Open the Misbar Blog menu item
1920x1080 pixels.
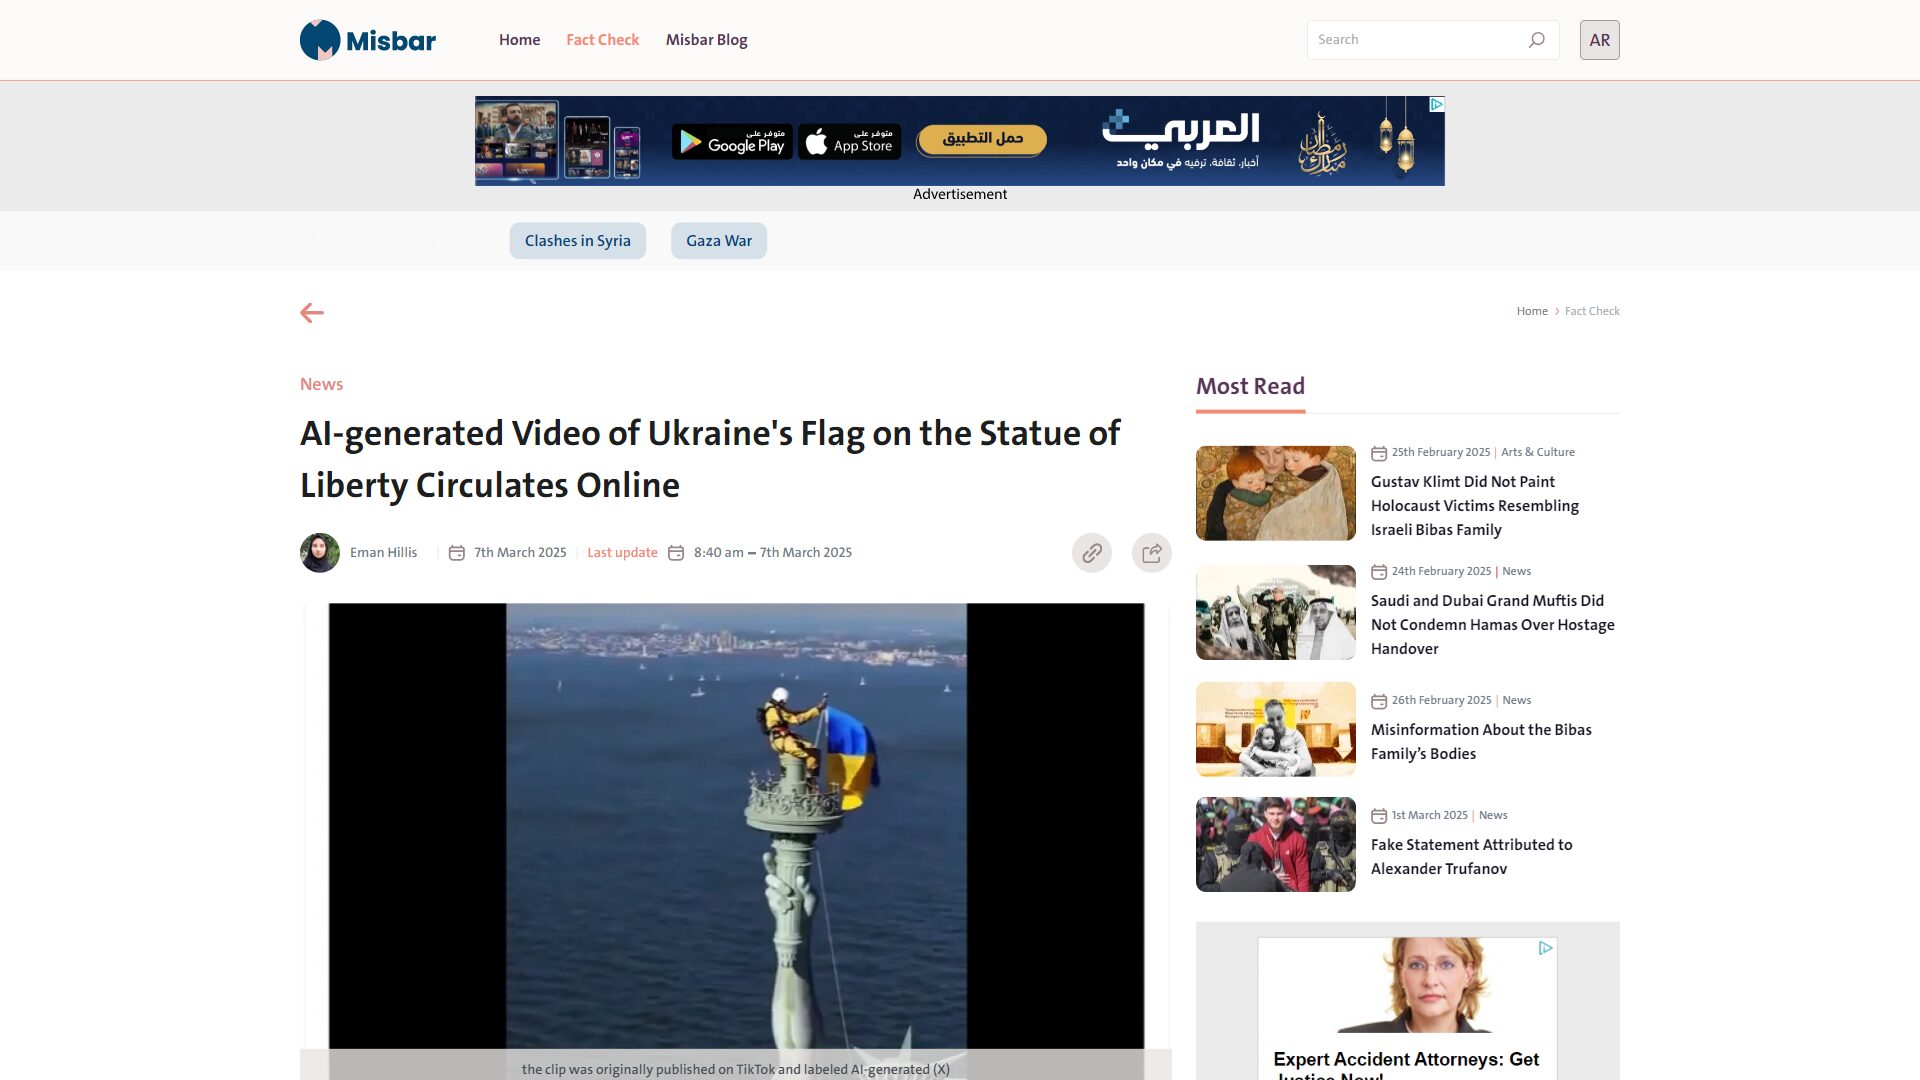(707, 40)
